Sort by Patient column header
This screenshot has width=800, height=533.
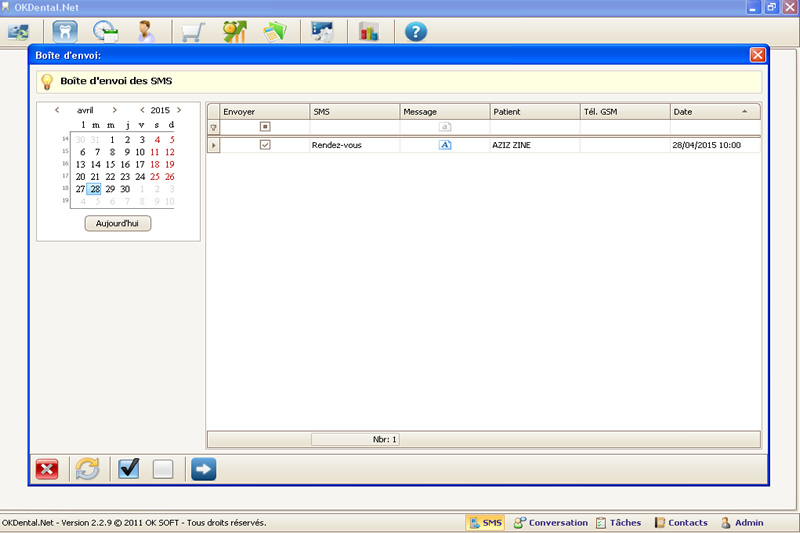point(535,112)
